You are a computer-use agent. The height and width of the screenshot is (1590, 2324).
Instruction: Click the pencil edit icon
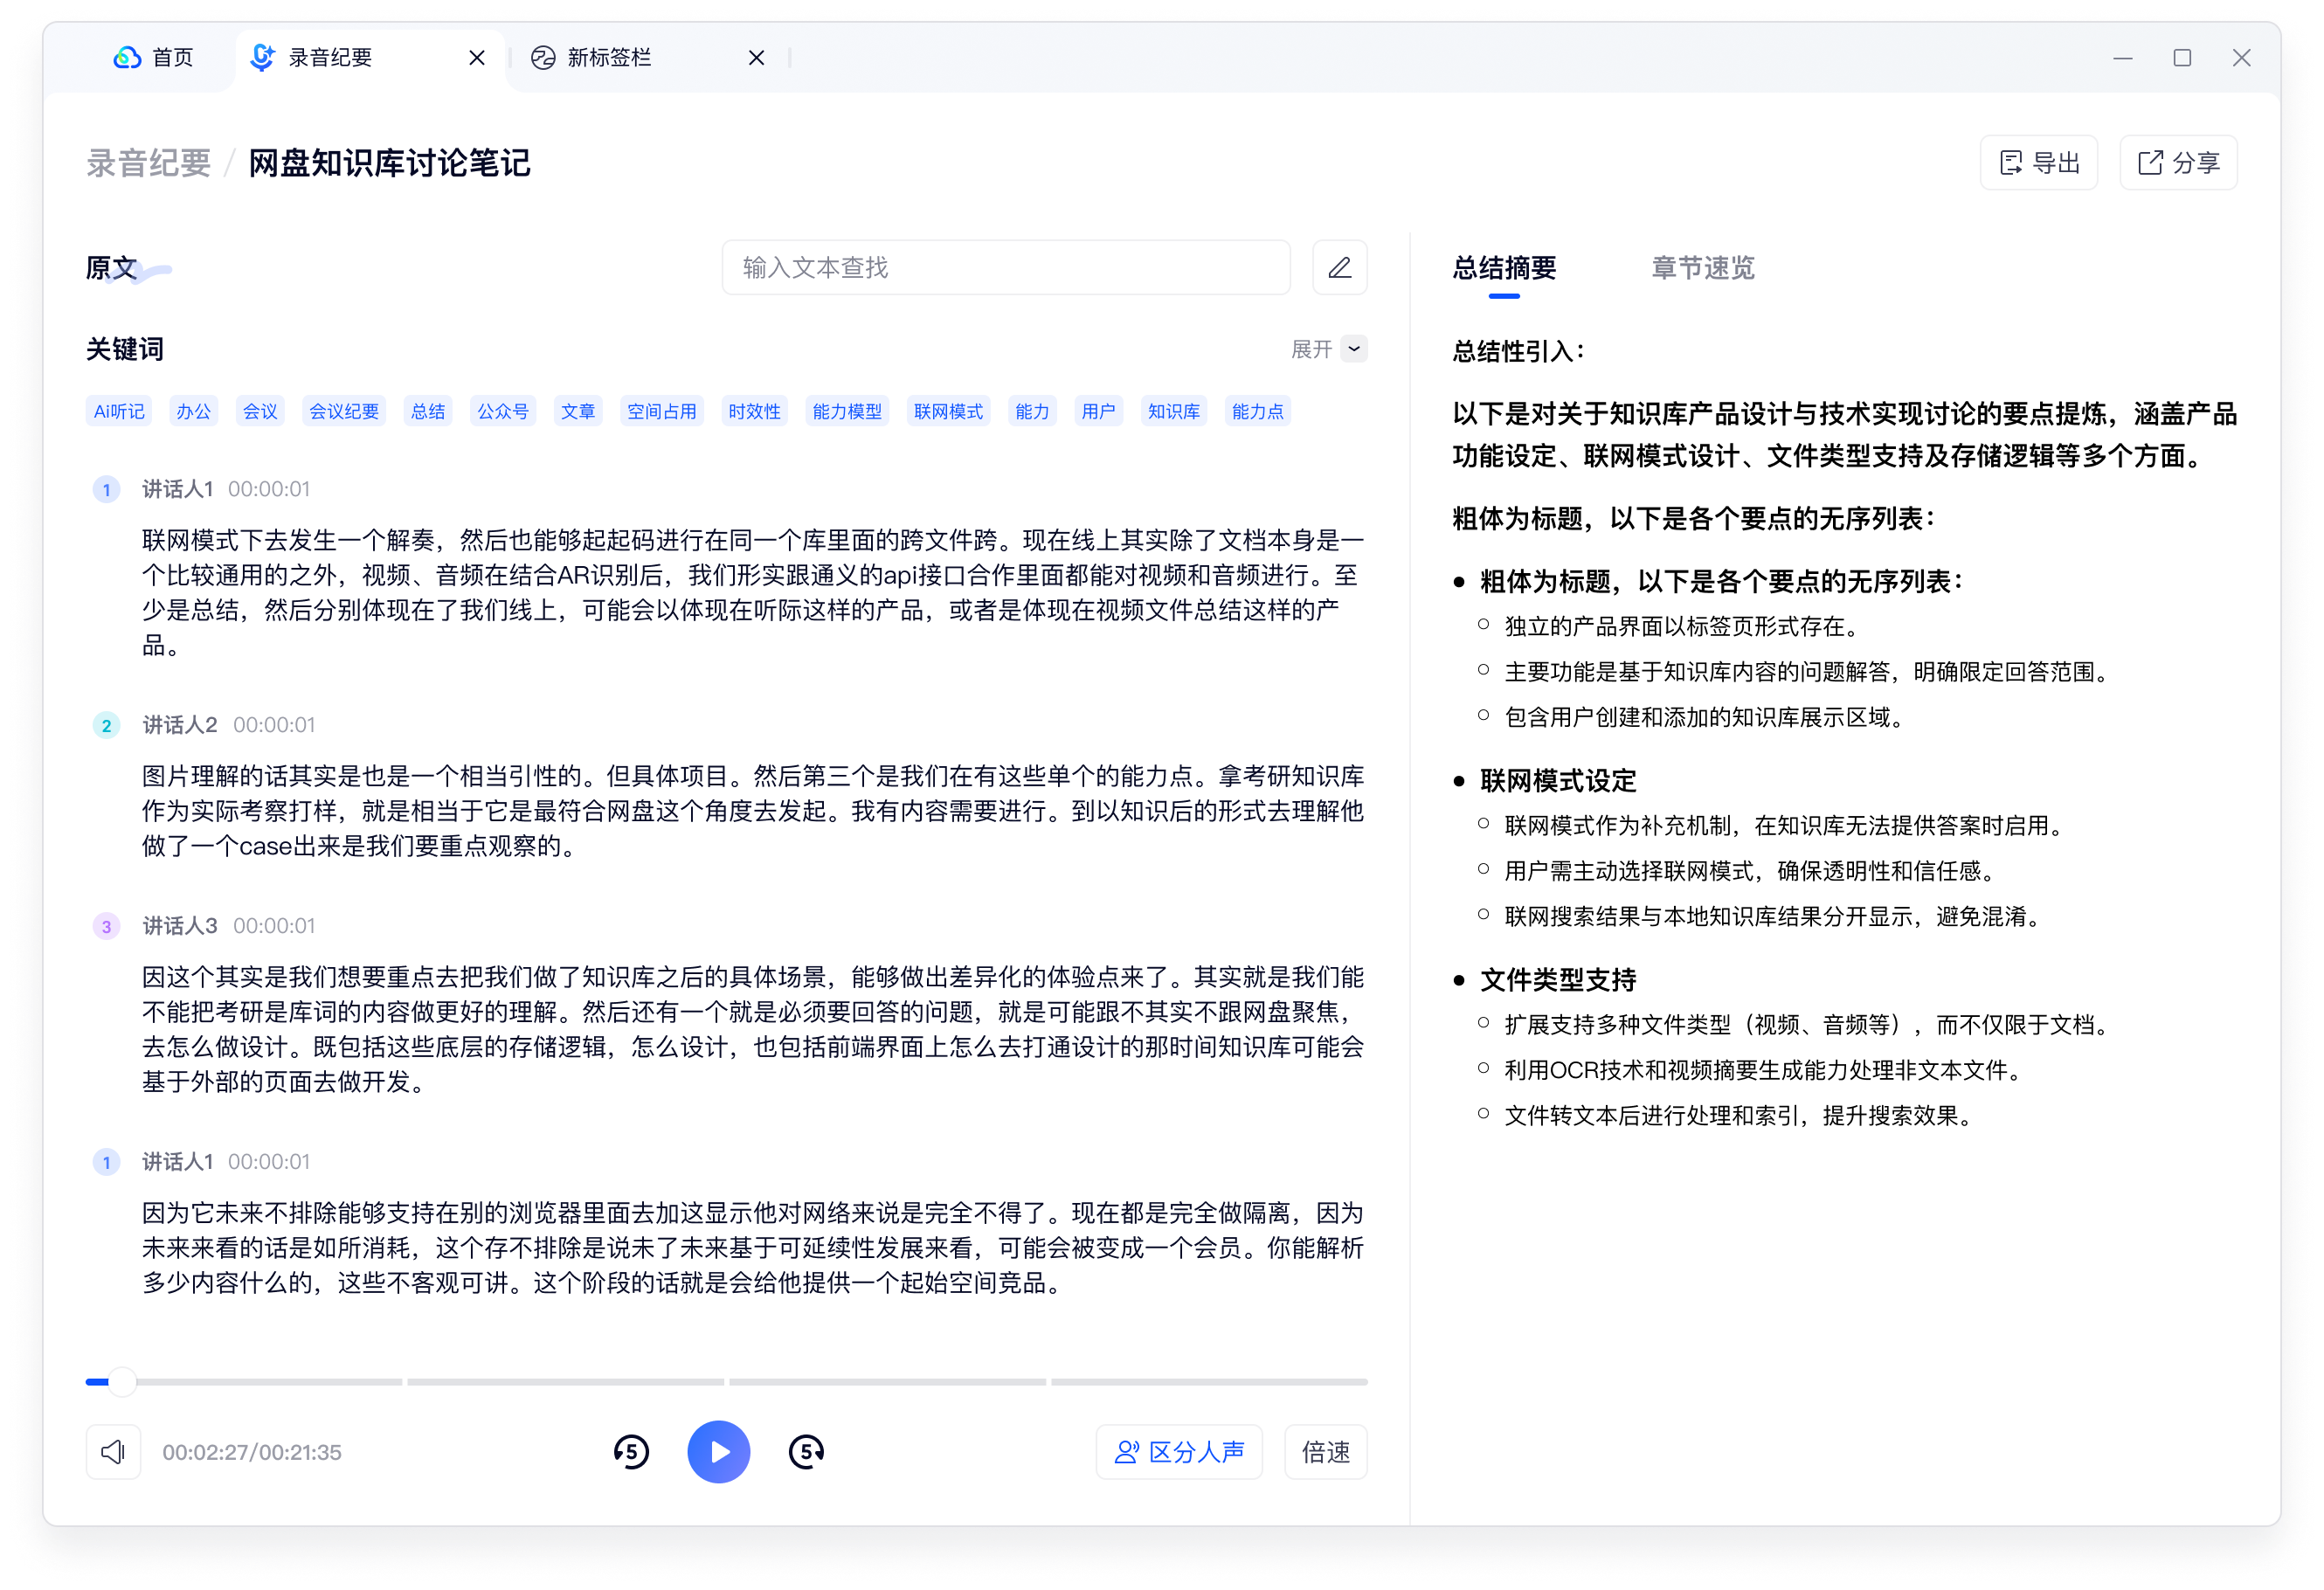coord(1339,268)
